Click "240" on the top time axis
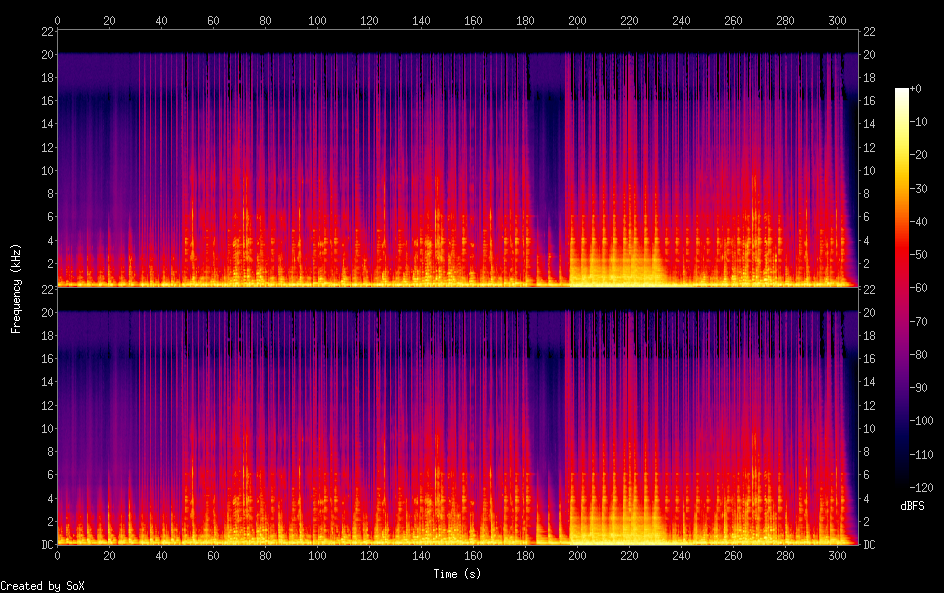 click(682, 21)
